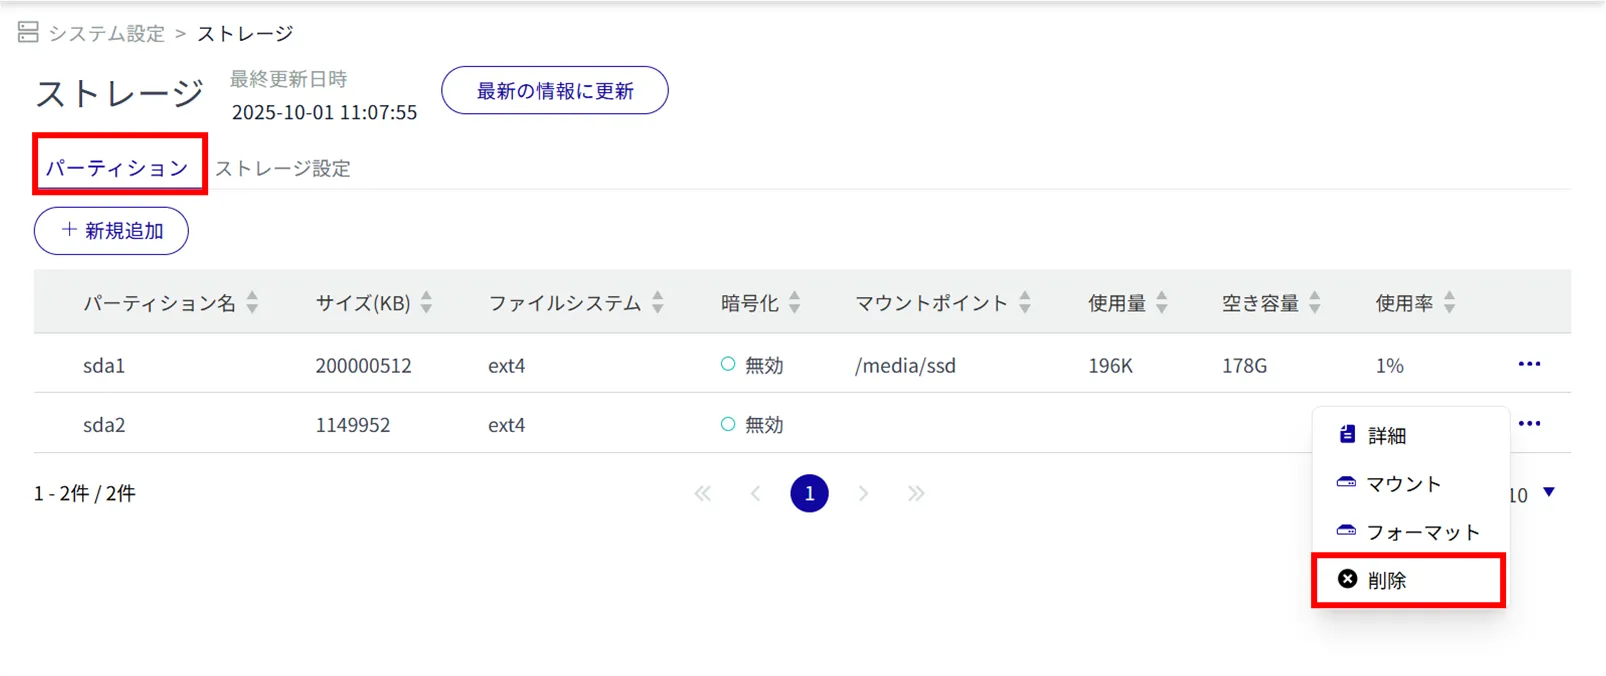Switch to the ストレージ設定 tab
Viewport: 1606px width, 676px height.
coord(283,168)
